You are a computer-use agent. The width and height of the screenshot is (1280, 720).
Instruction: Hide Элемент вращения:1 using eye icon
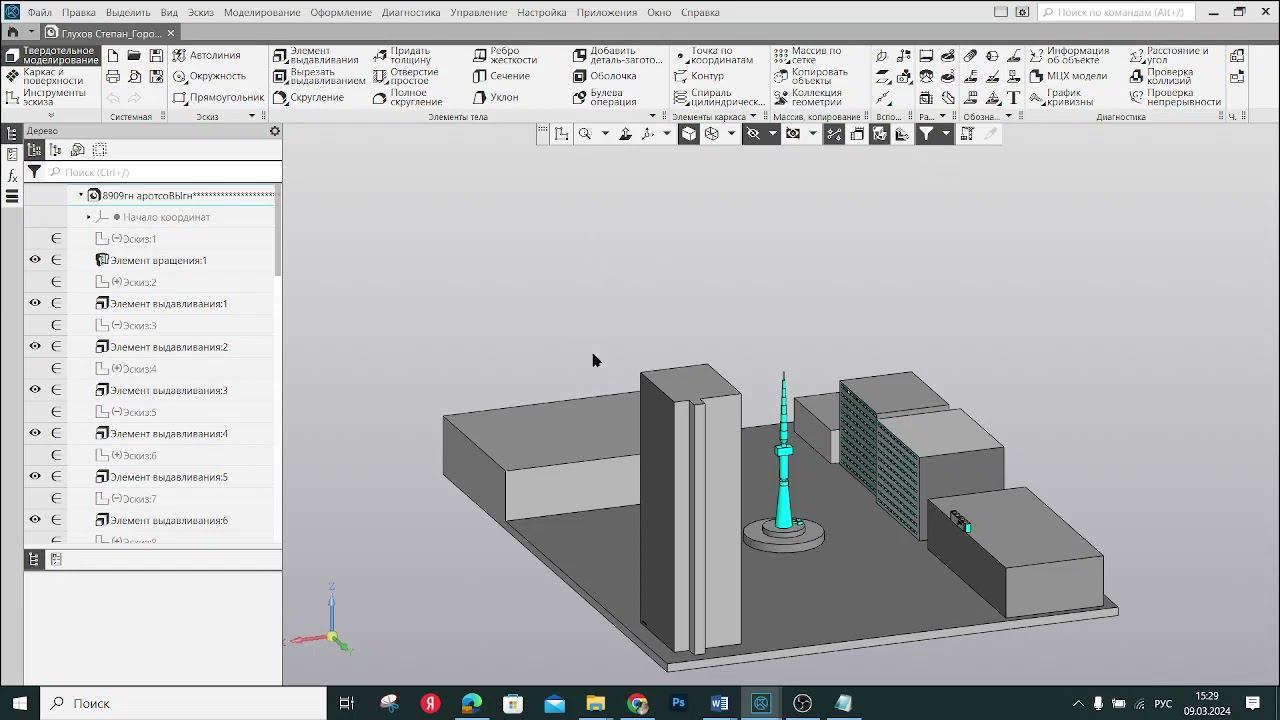[35, 260]
